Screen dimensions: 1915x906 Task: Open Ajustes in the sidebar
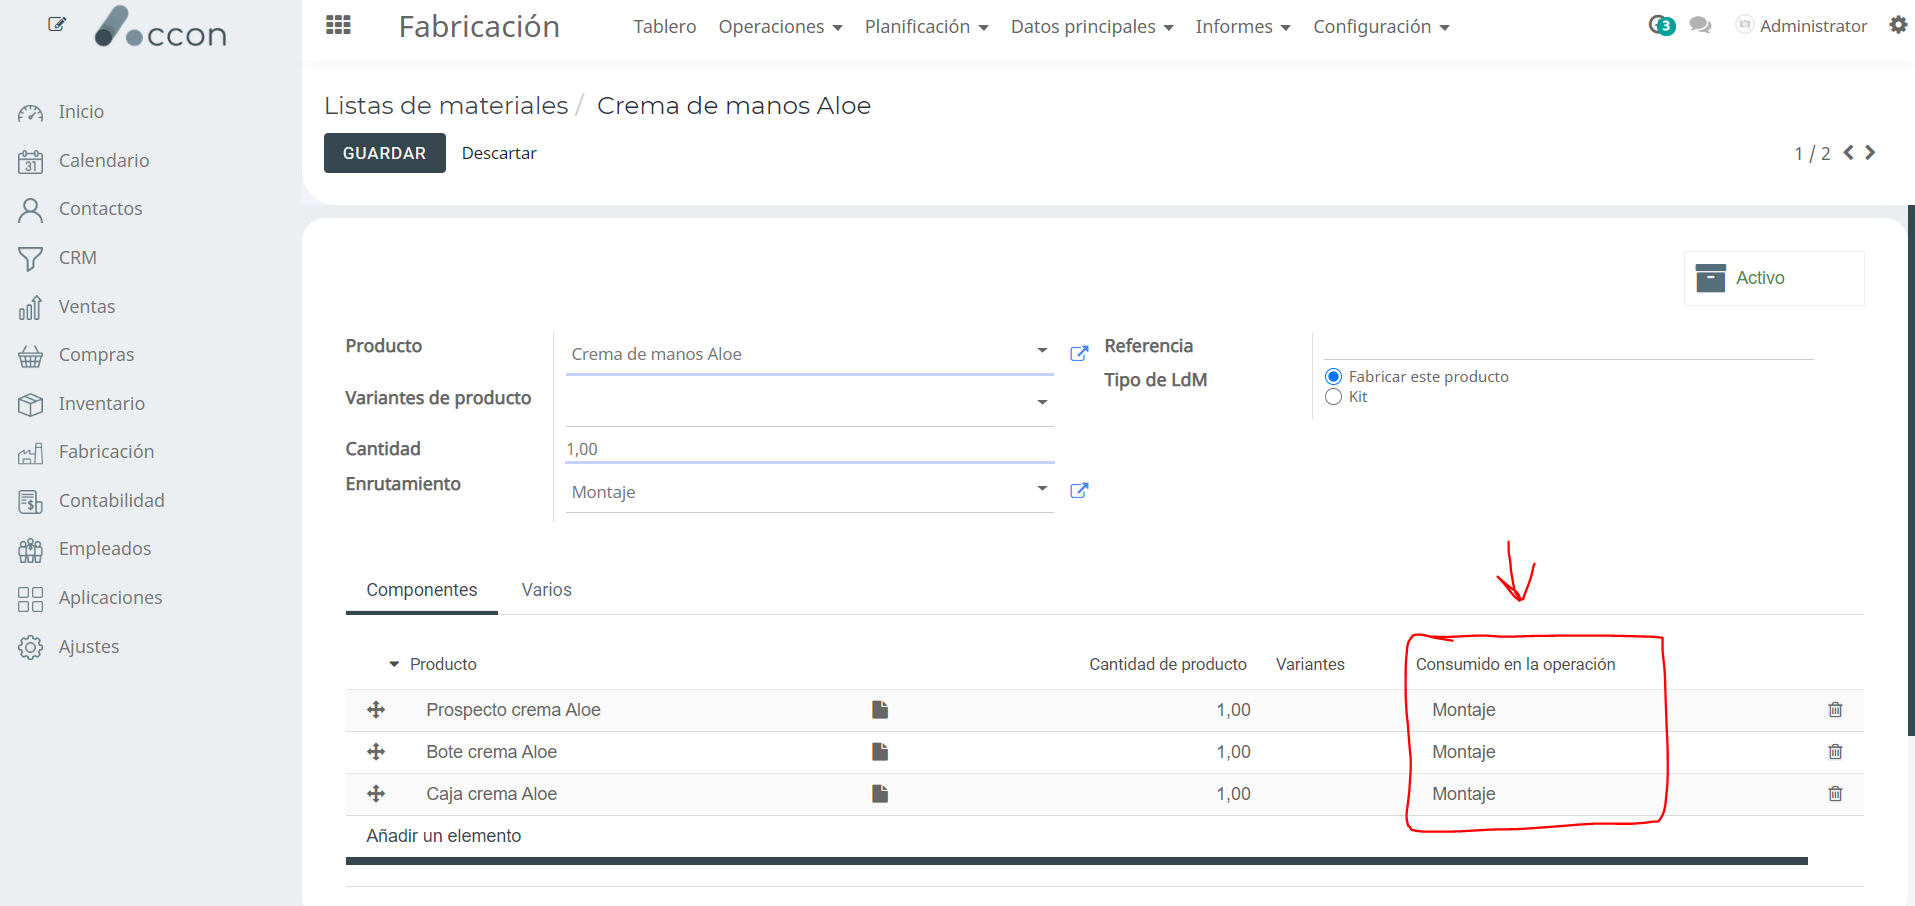(88, 647)
